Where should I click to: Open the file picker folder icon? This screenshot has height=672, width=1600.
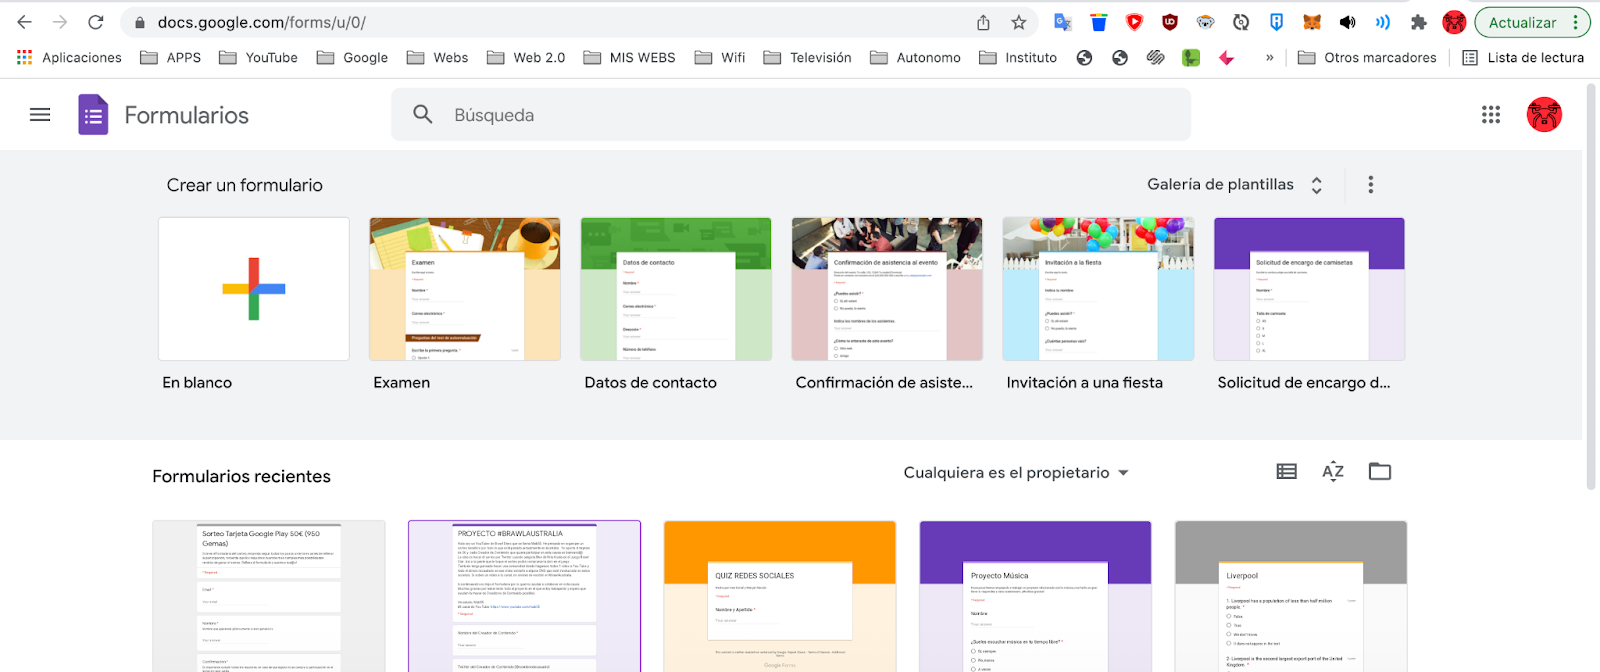coord(1380,472)
